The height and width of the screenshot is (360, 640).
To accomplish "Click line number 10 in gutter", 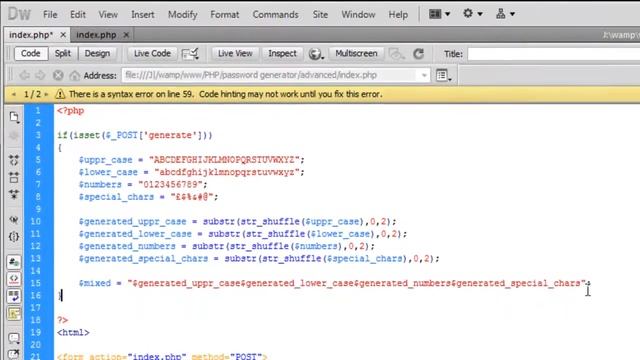I will (36, 222).
